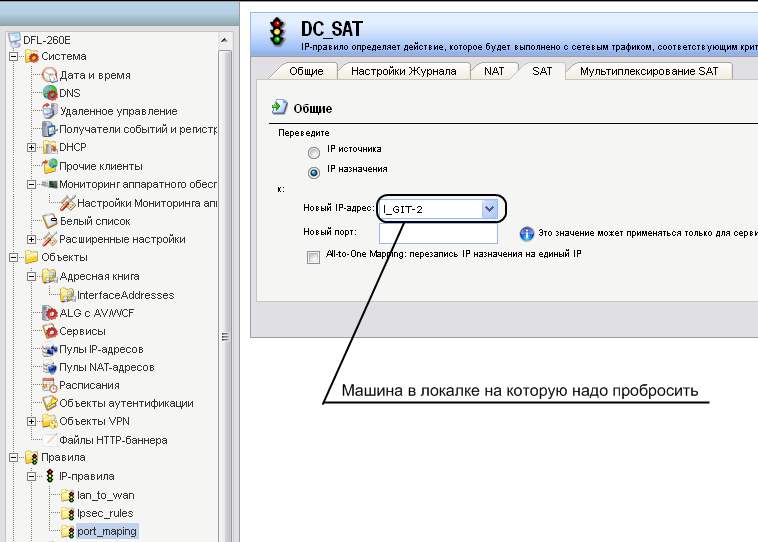Click the blue info icon near Новый порт

coord(526,234)
